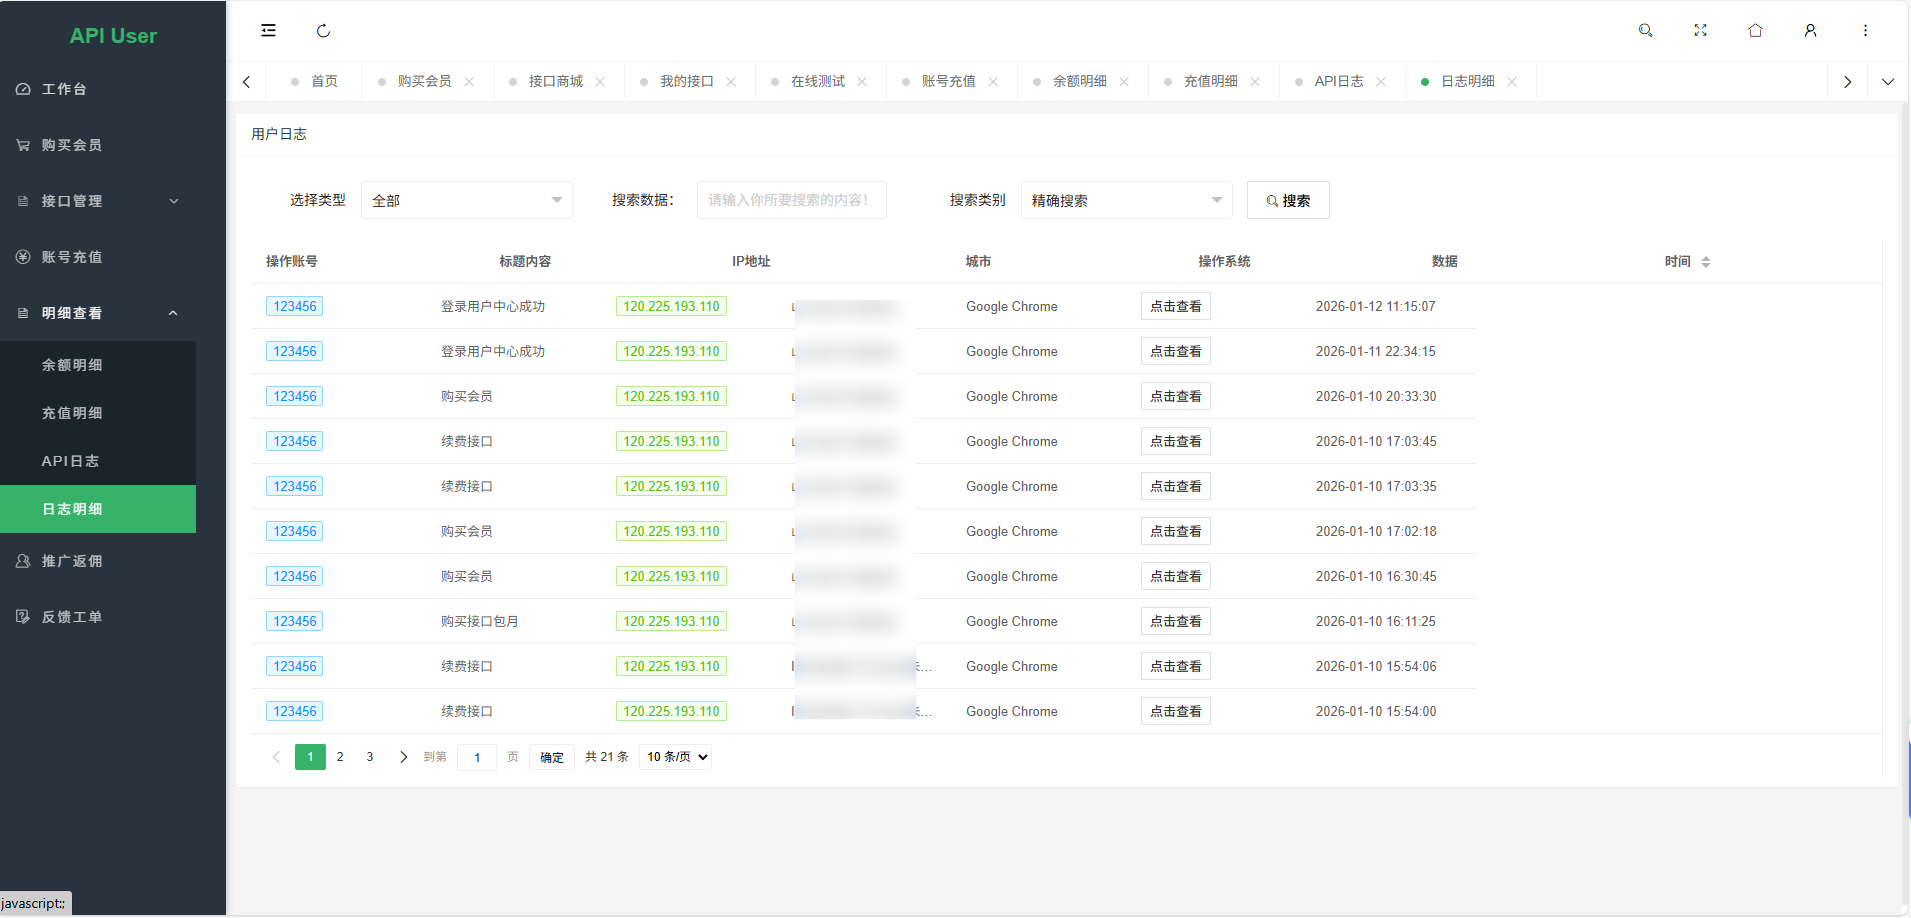
Task: Open the search magnifier icon in header
Action: pos(1645,31)
